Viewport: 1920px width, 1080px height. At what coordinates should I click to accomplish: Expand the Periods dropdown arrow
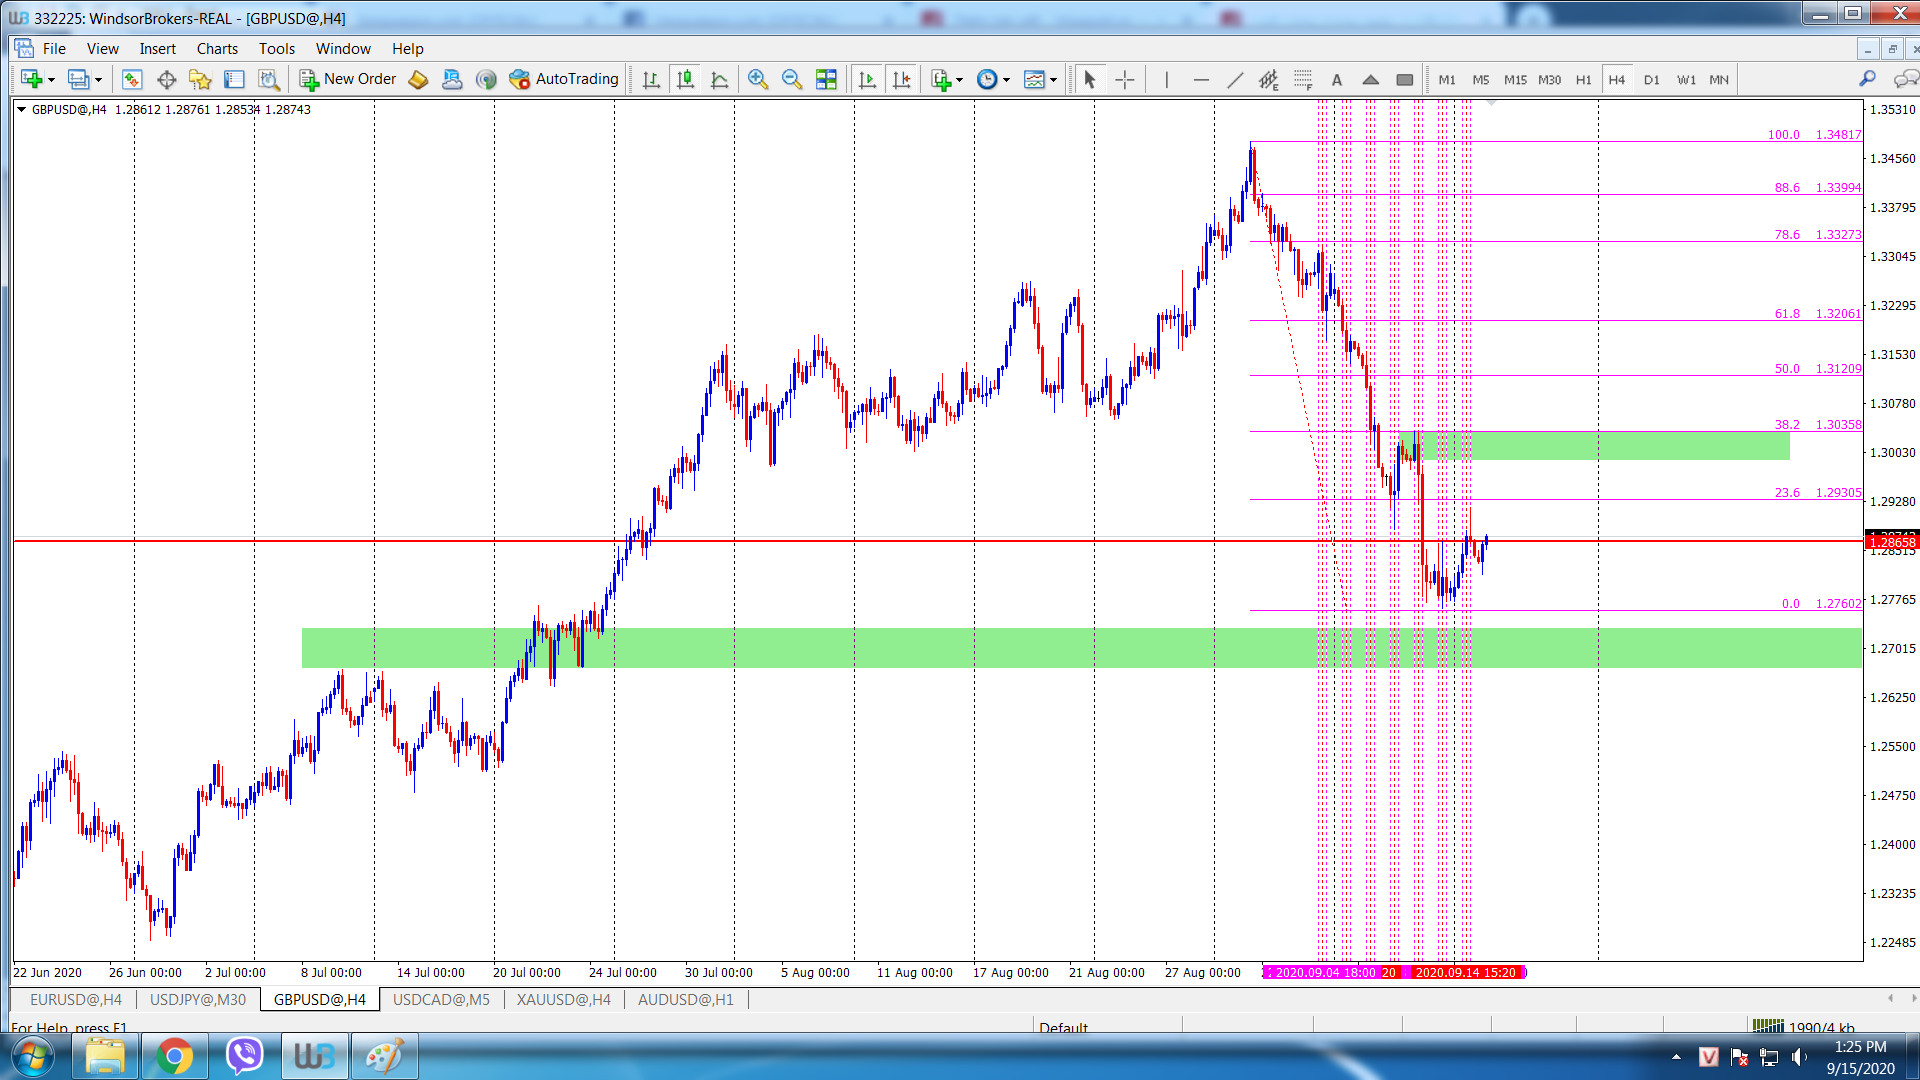pos(1007,80)
